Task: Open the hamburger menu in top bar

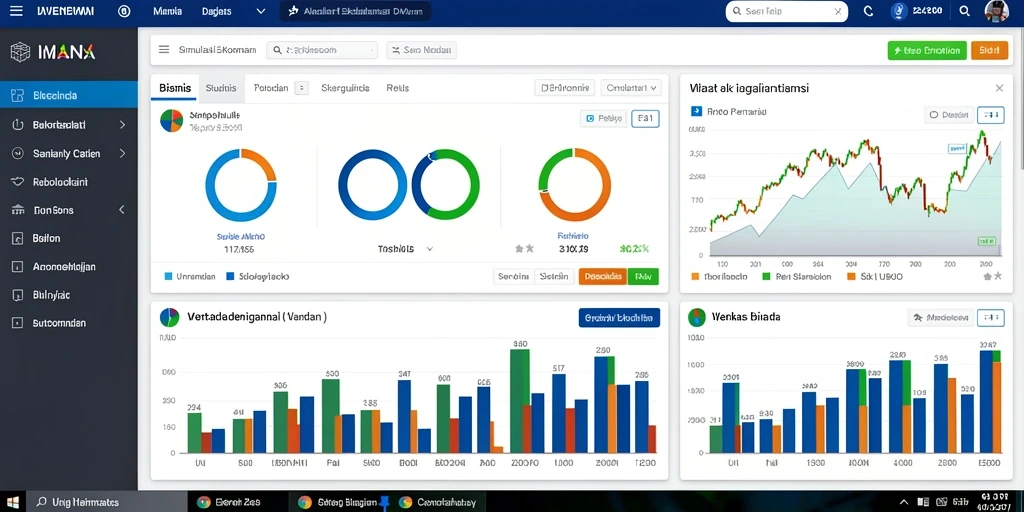Action: tap(16, 11)
